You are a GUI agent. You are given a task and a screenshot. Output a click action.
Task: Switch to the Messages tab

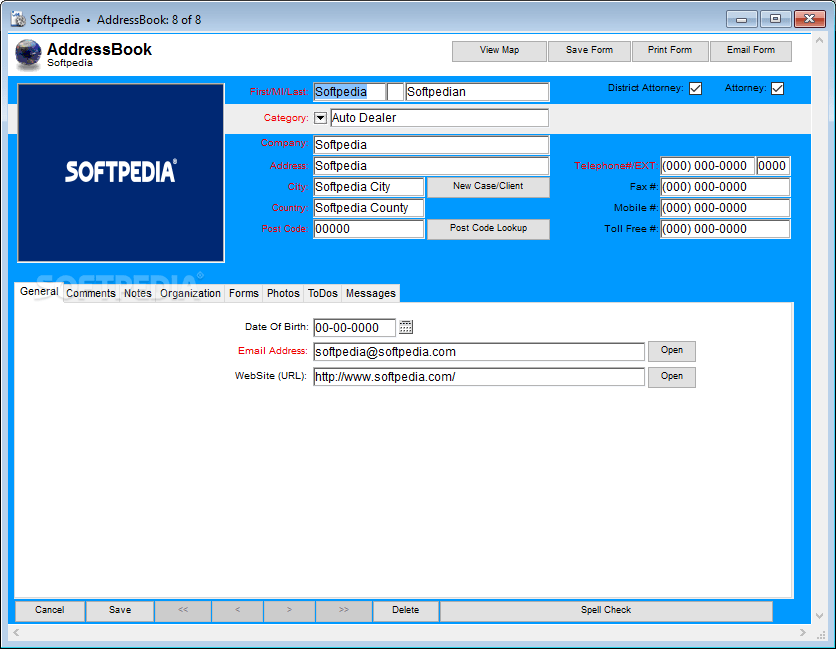point(369,293)
